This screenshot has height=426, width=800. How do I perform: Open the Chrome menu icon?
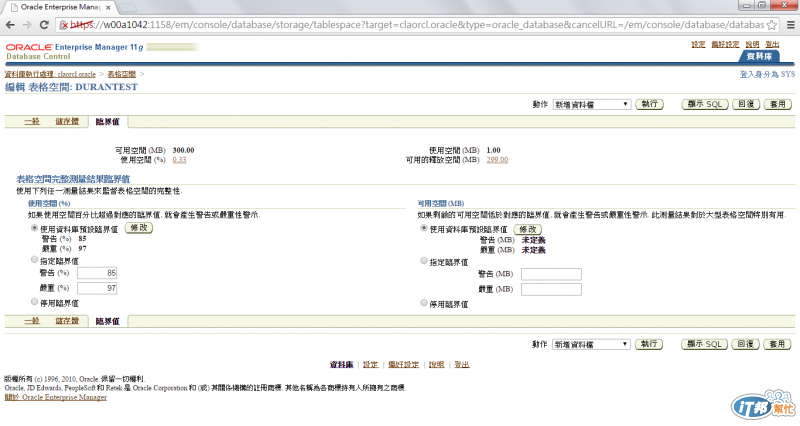(790, 24)
